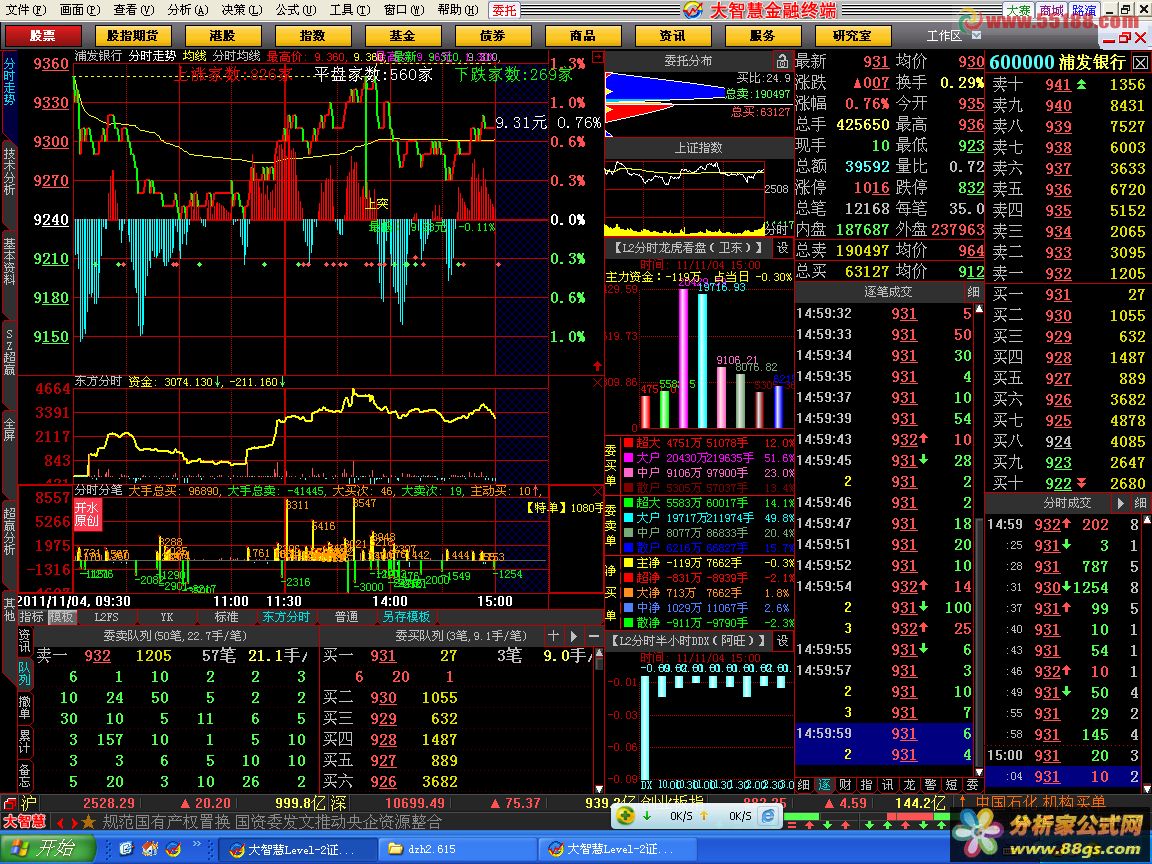This screenshot has width=1152, height=864.
Task: Switch to 东方分时 template
Action: 287,617
